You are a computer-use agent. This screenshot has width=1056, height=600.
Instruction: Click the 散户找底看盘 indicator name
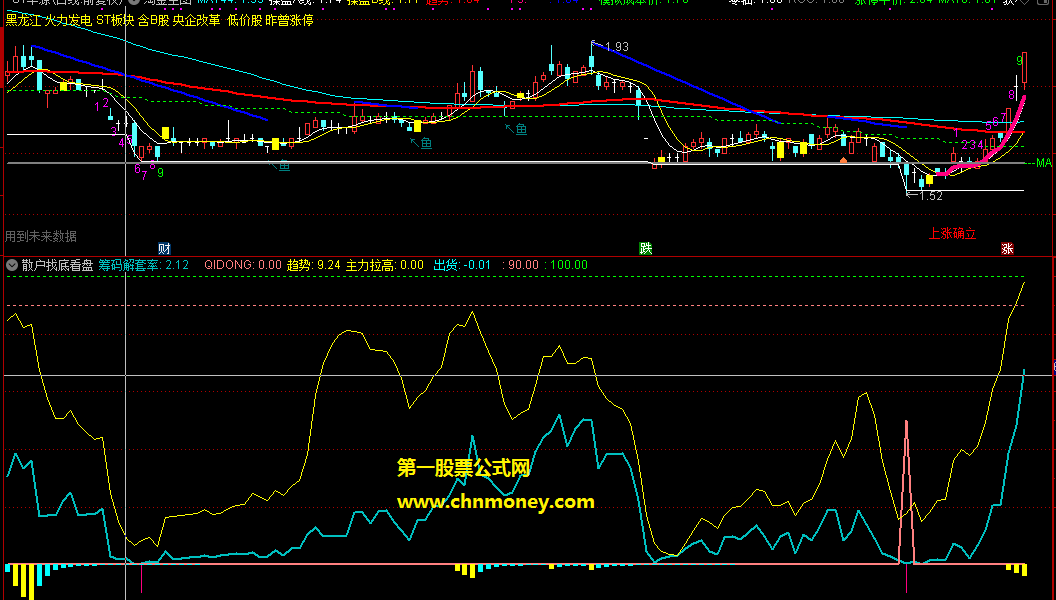pos(57,265)
